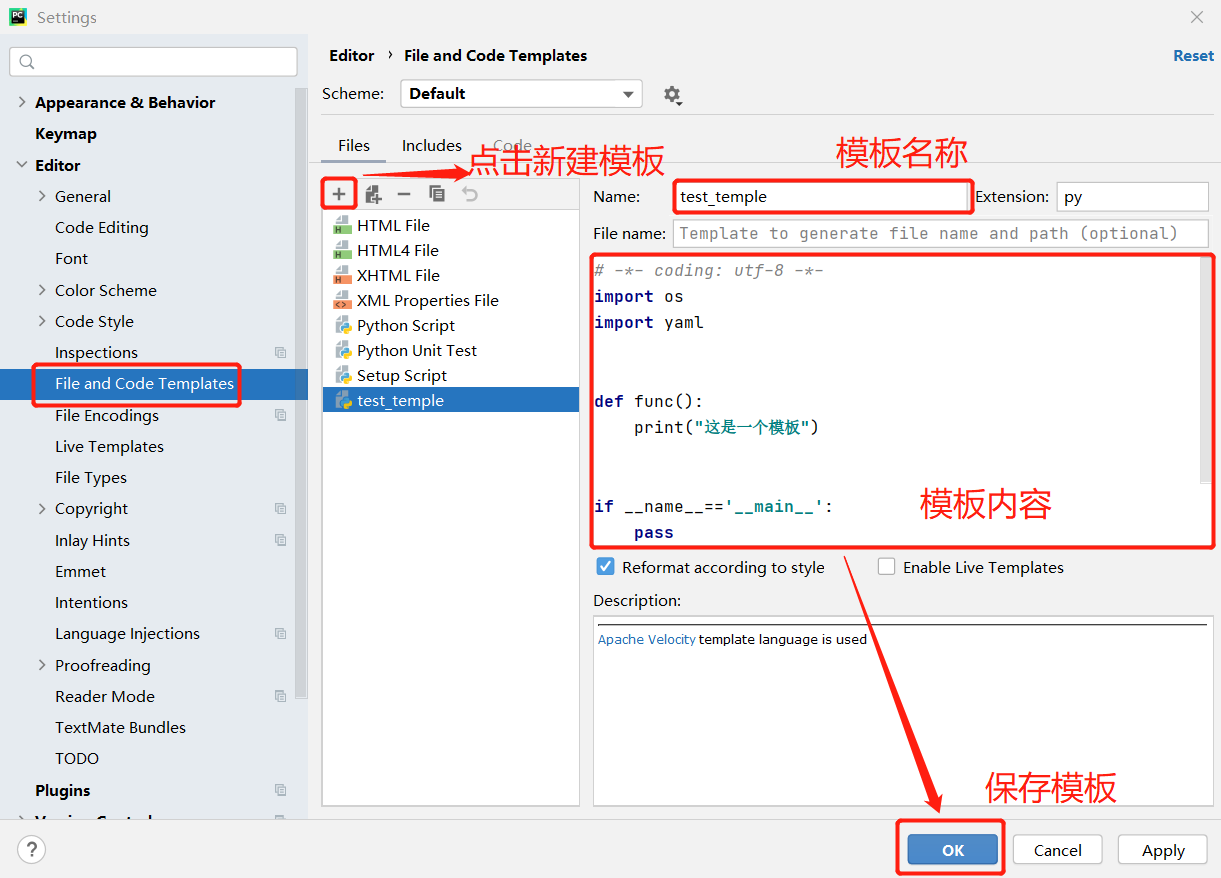Click the Apply button

[1163, 850]
